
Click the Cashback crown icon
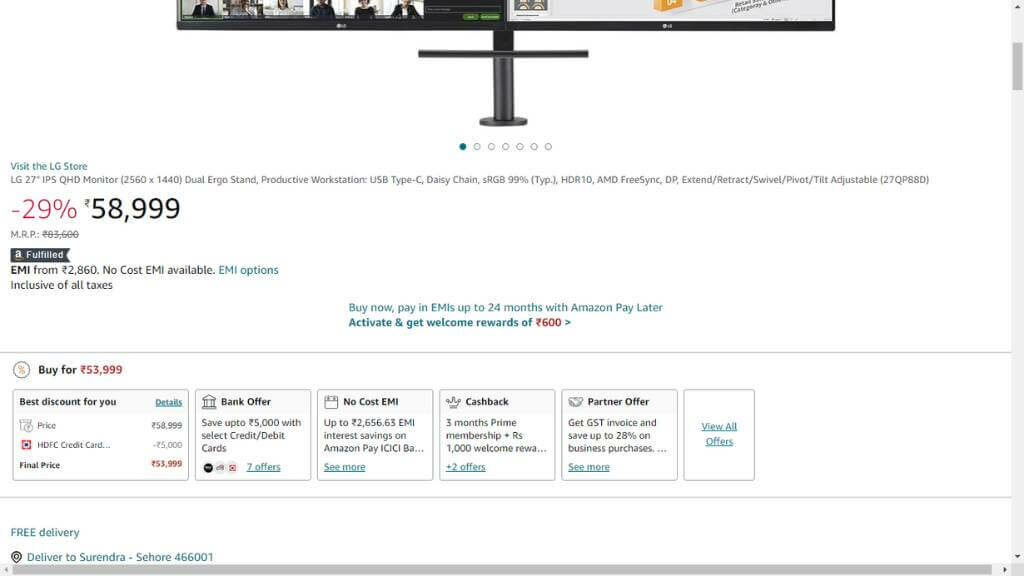[453, 402]
